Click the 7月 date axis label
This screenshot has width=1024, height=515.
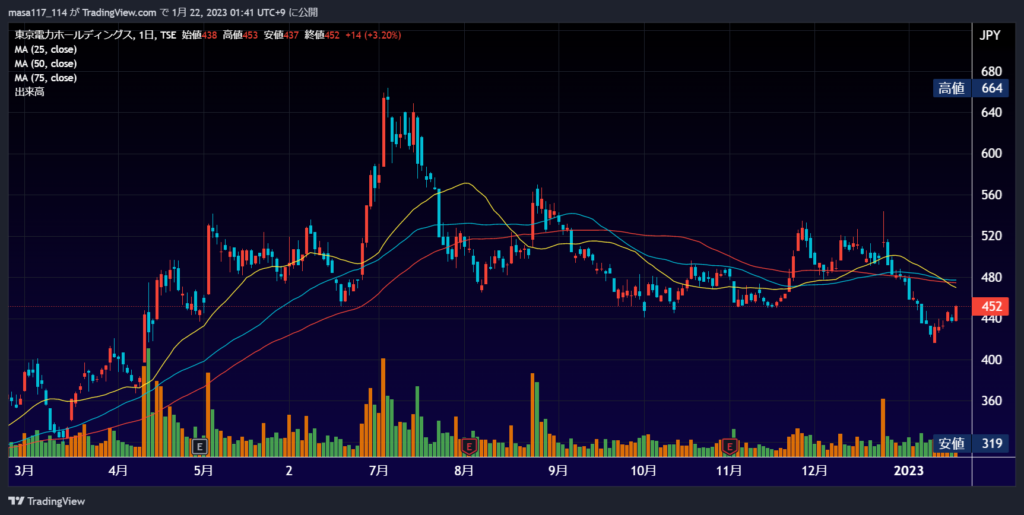coord(379,471)
